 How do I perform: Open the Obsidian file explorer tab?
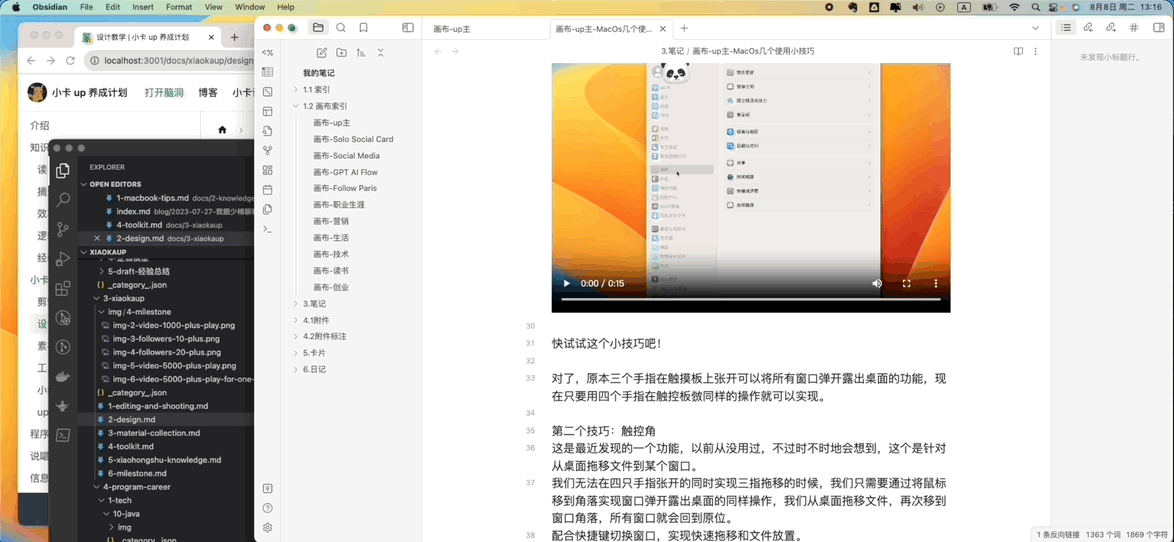318,28
